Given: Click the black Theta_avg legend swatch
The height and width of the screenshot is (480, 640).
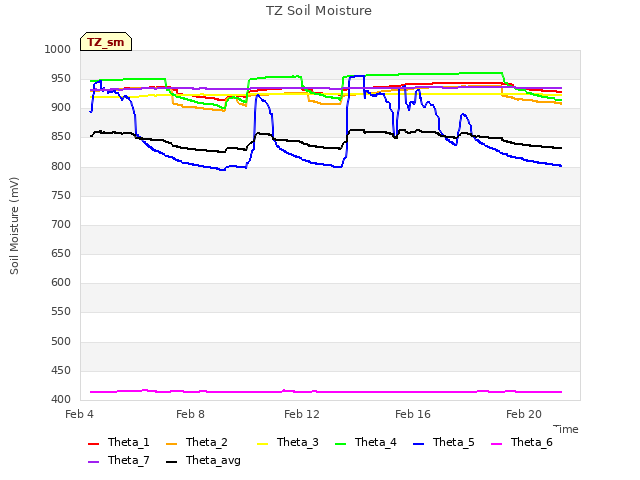Looking at the screenshot, I should [x=171, y=462].
